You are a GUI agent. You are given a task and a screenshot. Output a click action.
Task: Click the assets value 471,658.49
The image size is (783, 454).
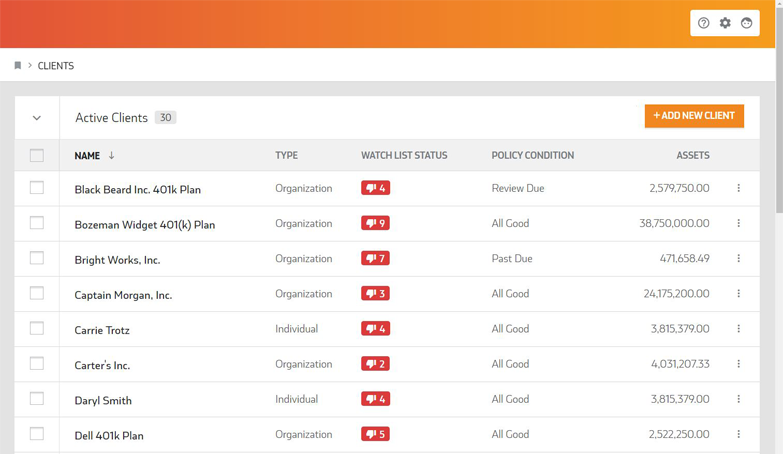(x=685, y=258)
